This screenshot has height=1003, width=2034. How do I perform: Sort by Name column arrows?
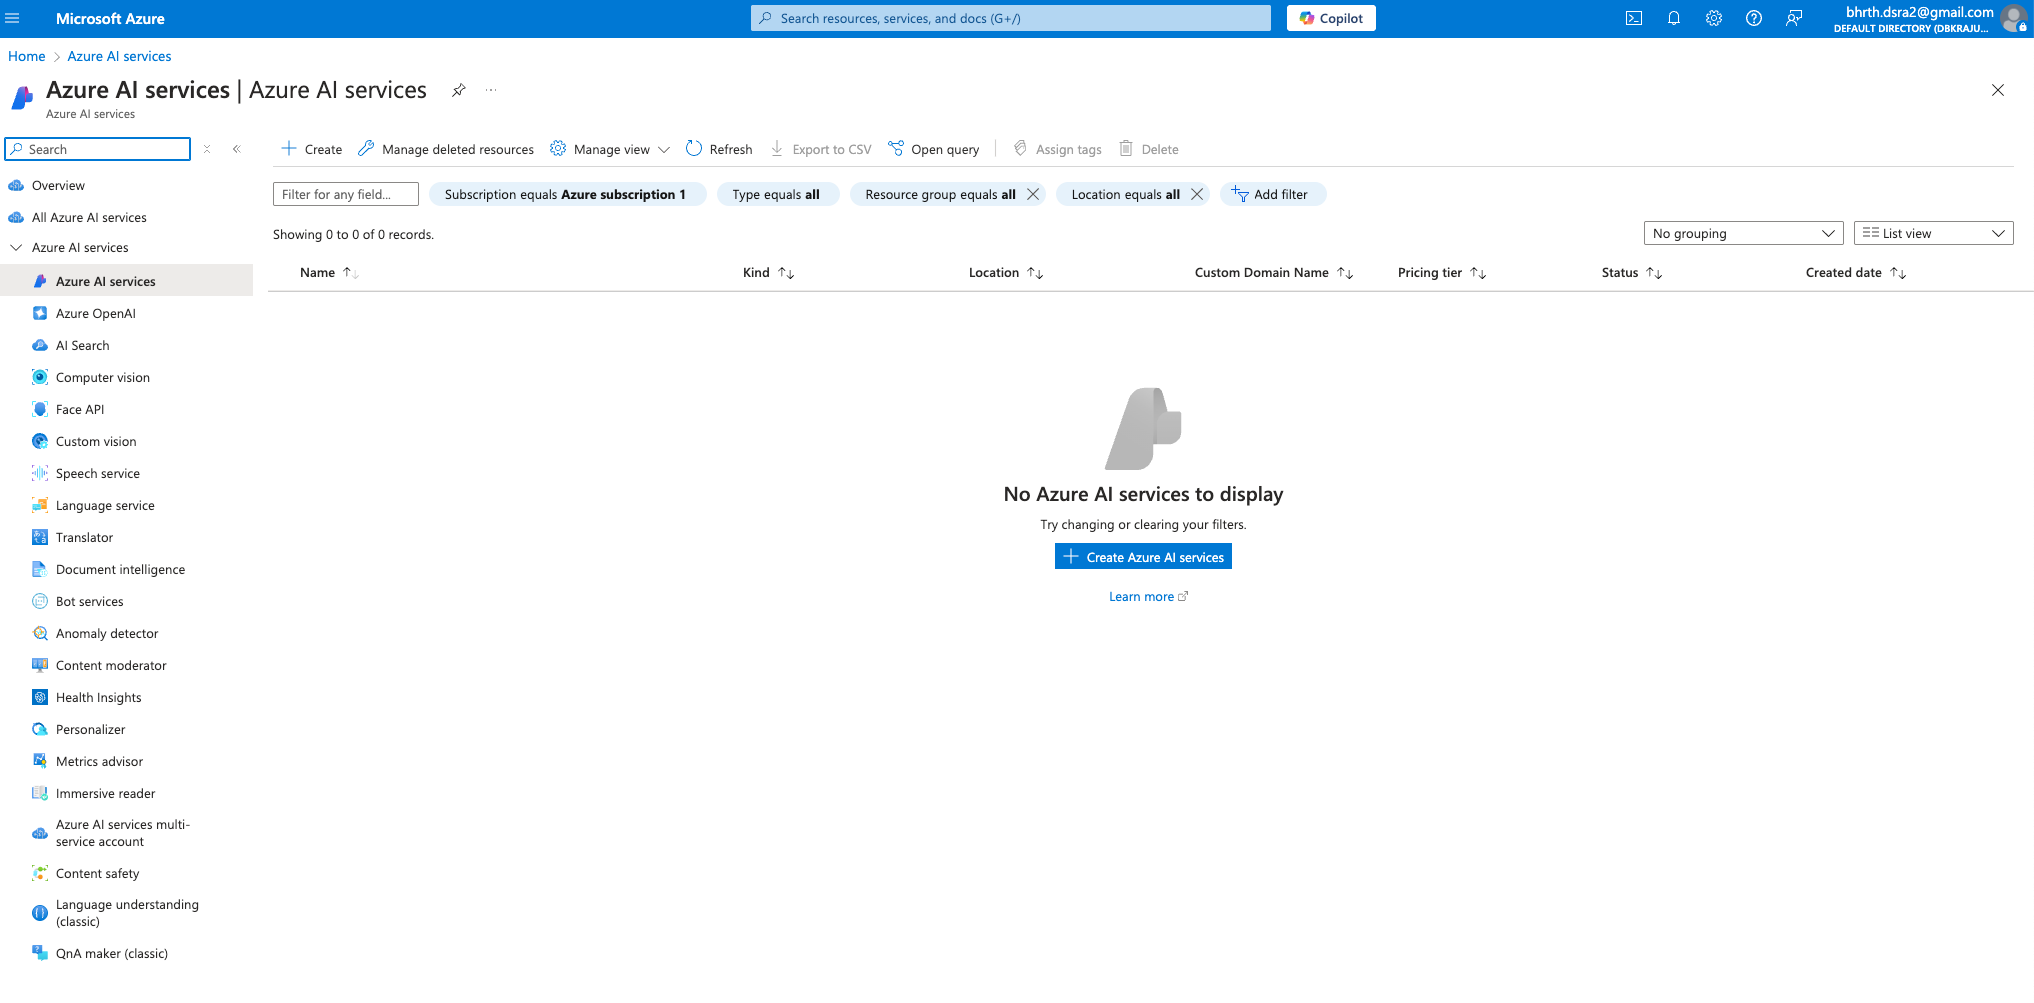coord(351,273)
